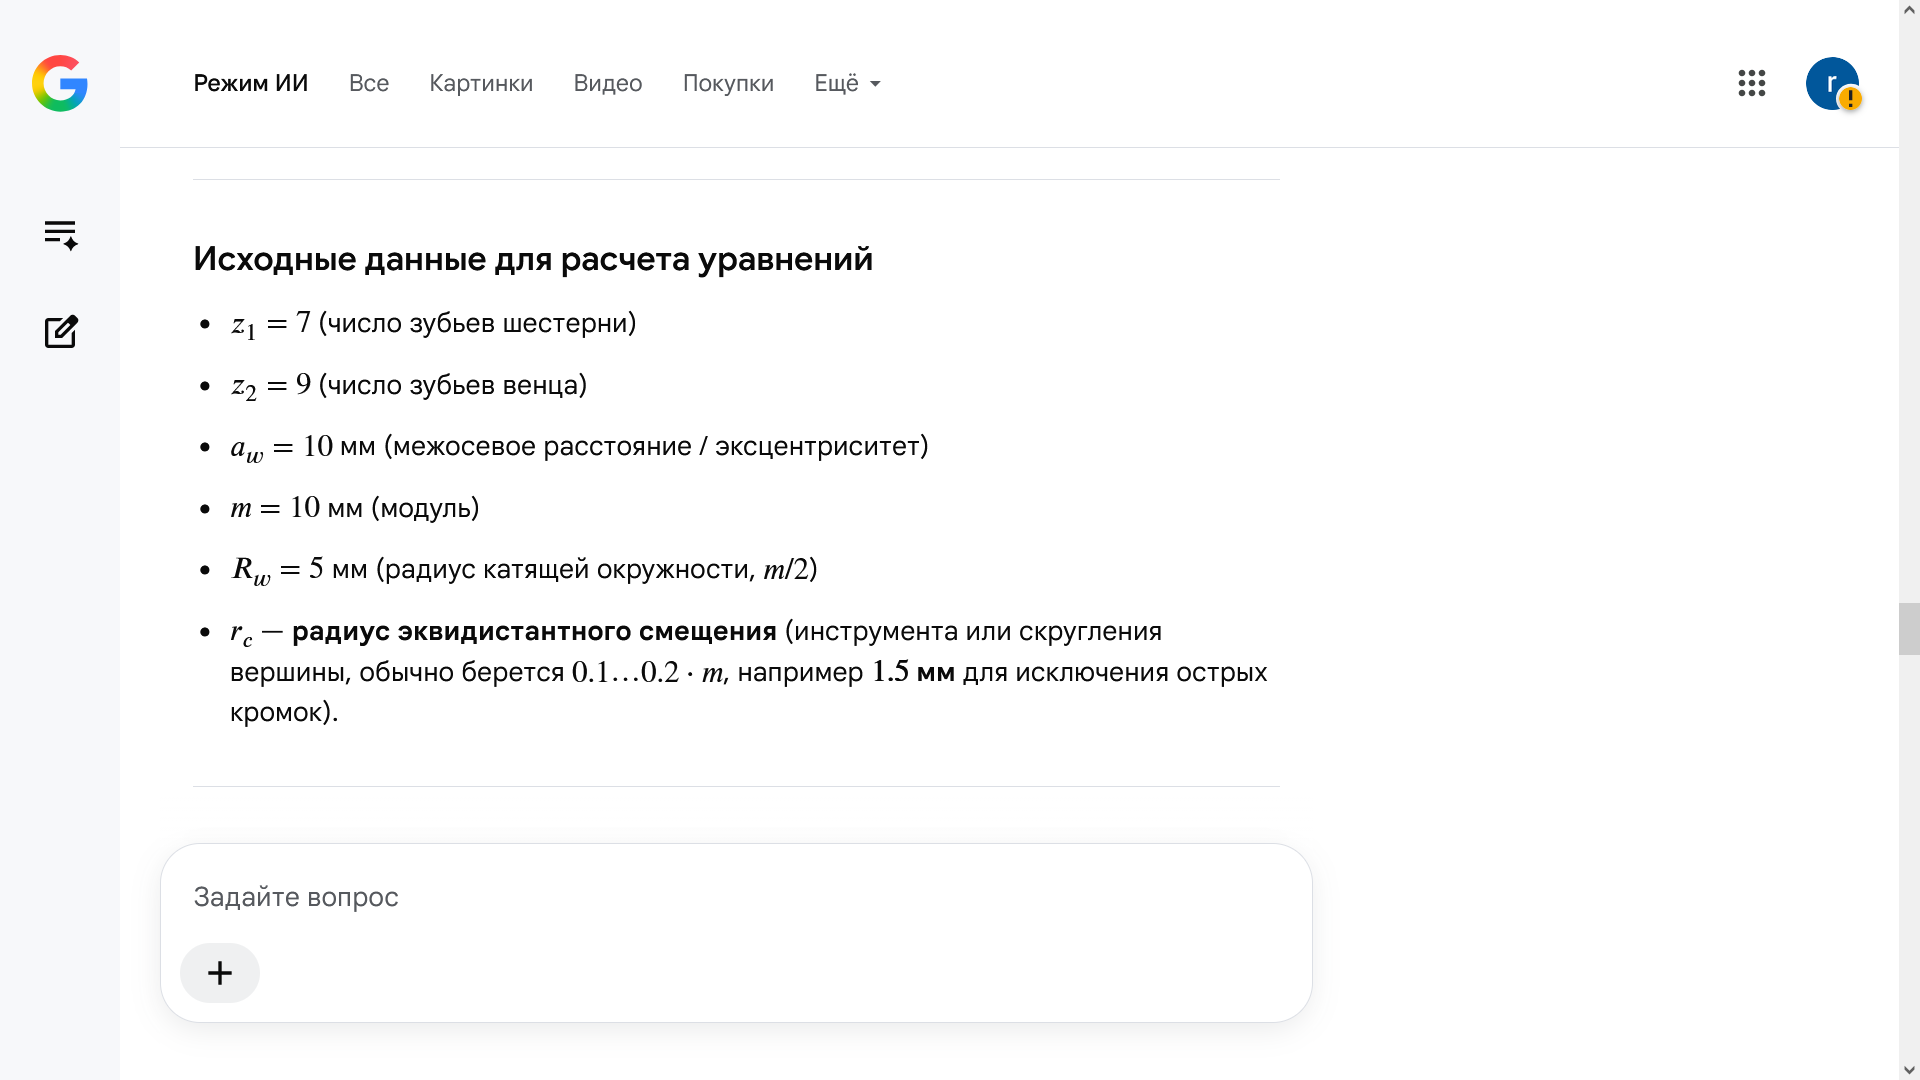Image resolution: width=1920 pixels, height=1080 pixels.
Task: Go to the Покупки tab
Action: [x=728, y=83]
